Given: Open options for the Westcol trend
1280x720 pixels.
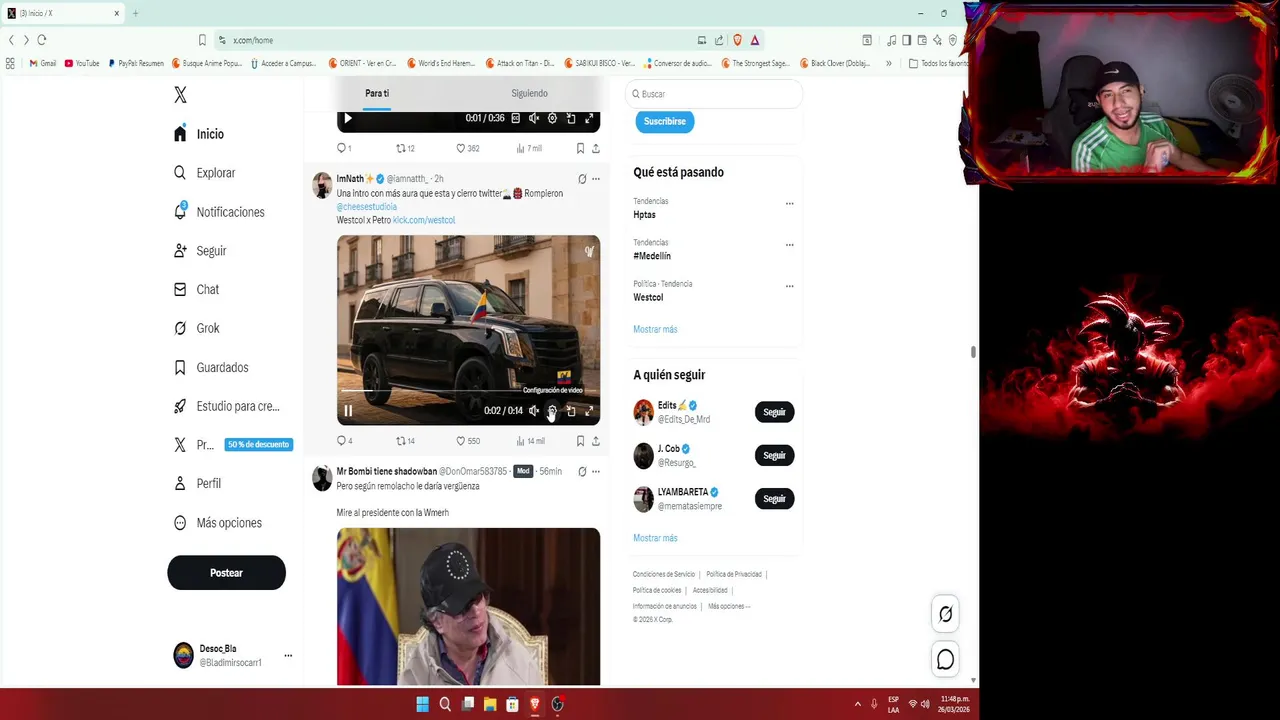Looking at the screenshot, I should click(789, 286).
